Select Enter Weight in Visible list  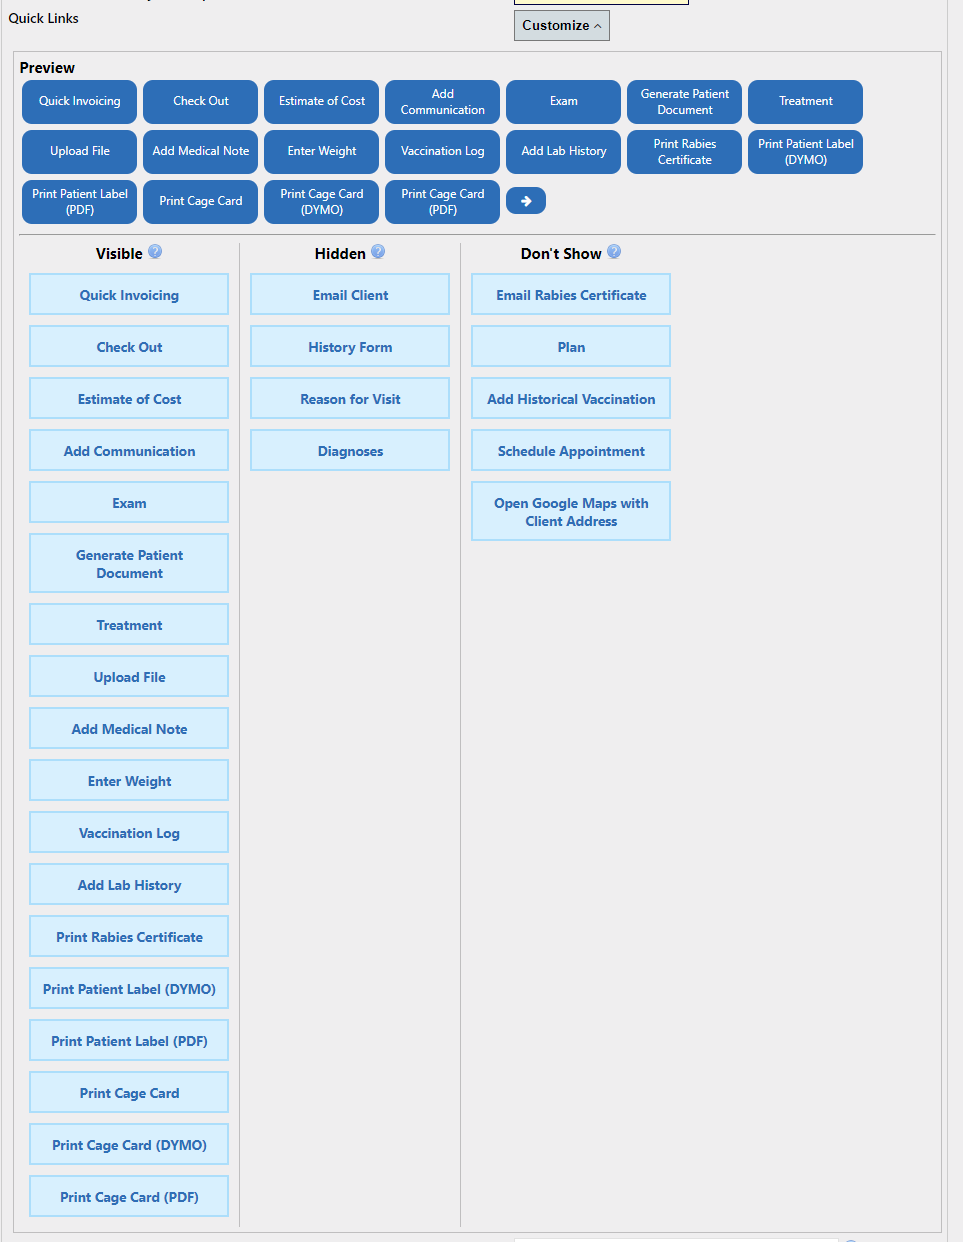[129, 781]
